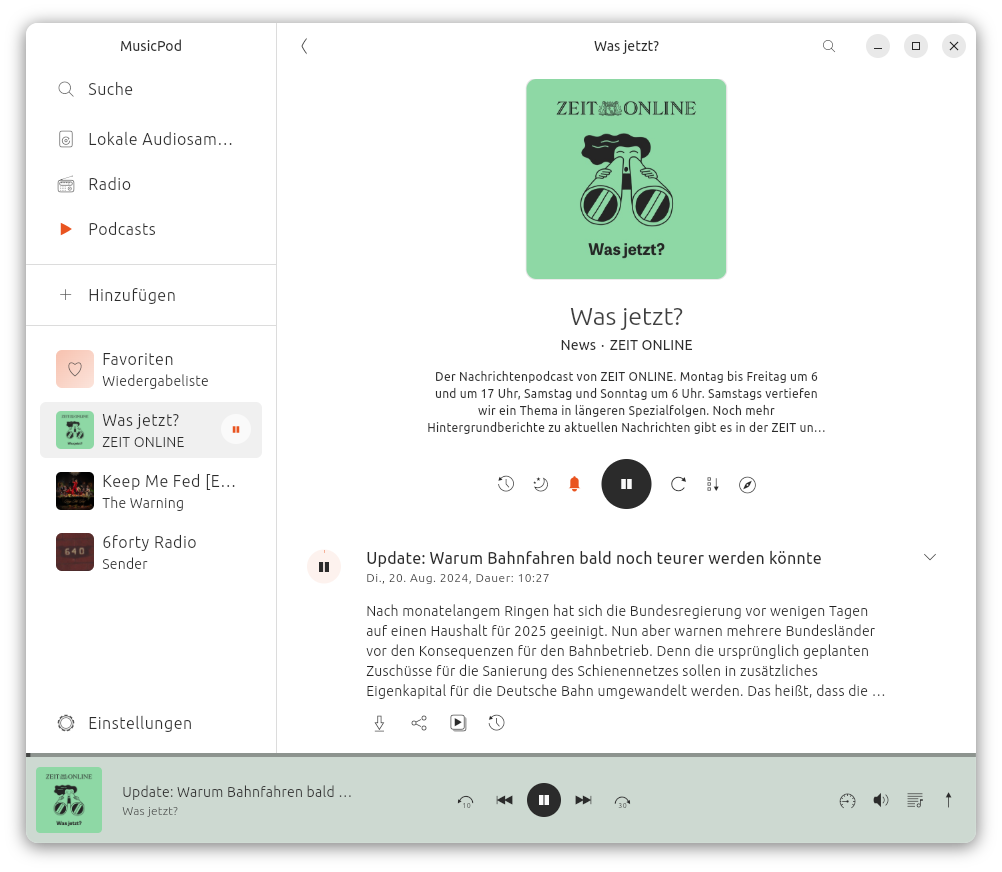Skip forward 30 seconds

[x=622, y=801]
